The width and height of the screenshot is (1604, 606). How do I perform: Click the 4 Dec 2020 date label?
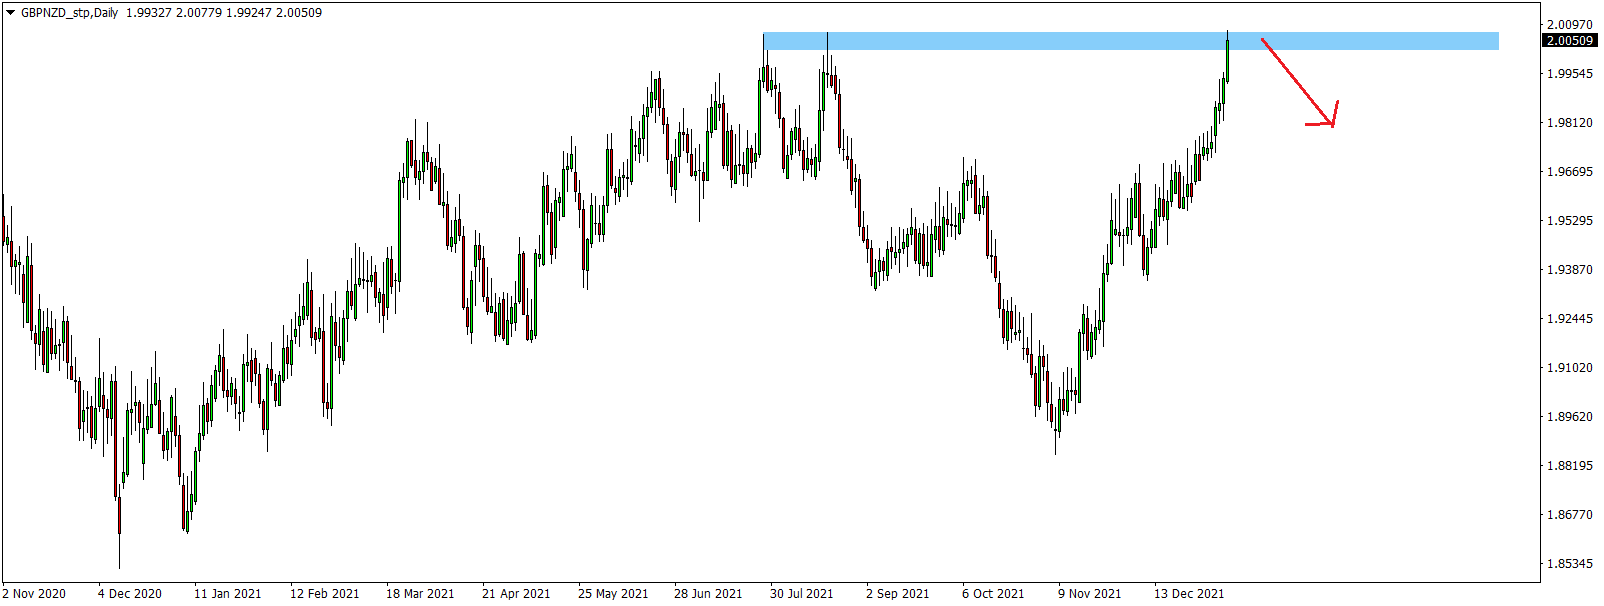click(130, 593)
